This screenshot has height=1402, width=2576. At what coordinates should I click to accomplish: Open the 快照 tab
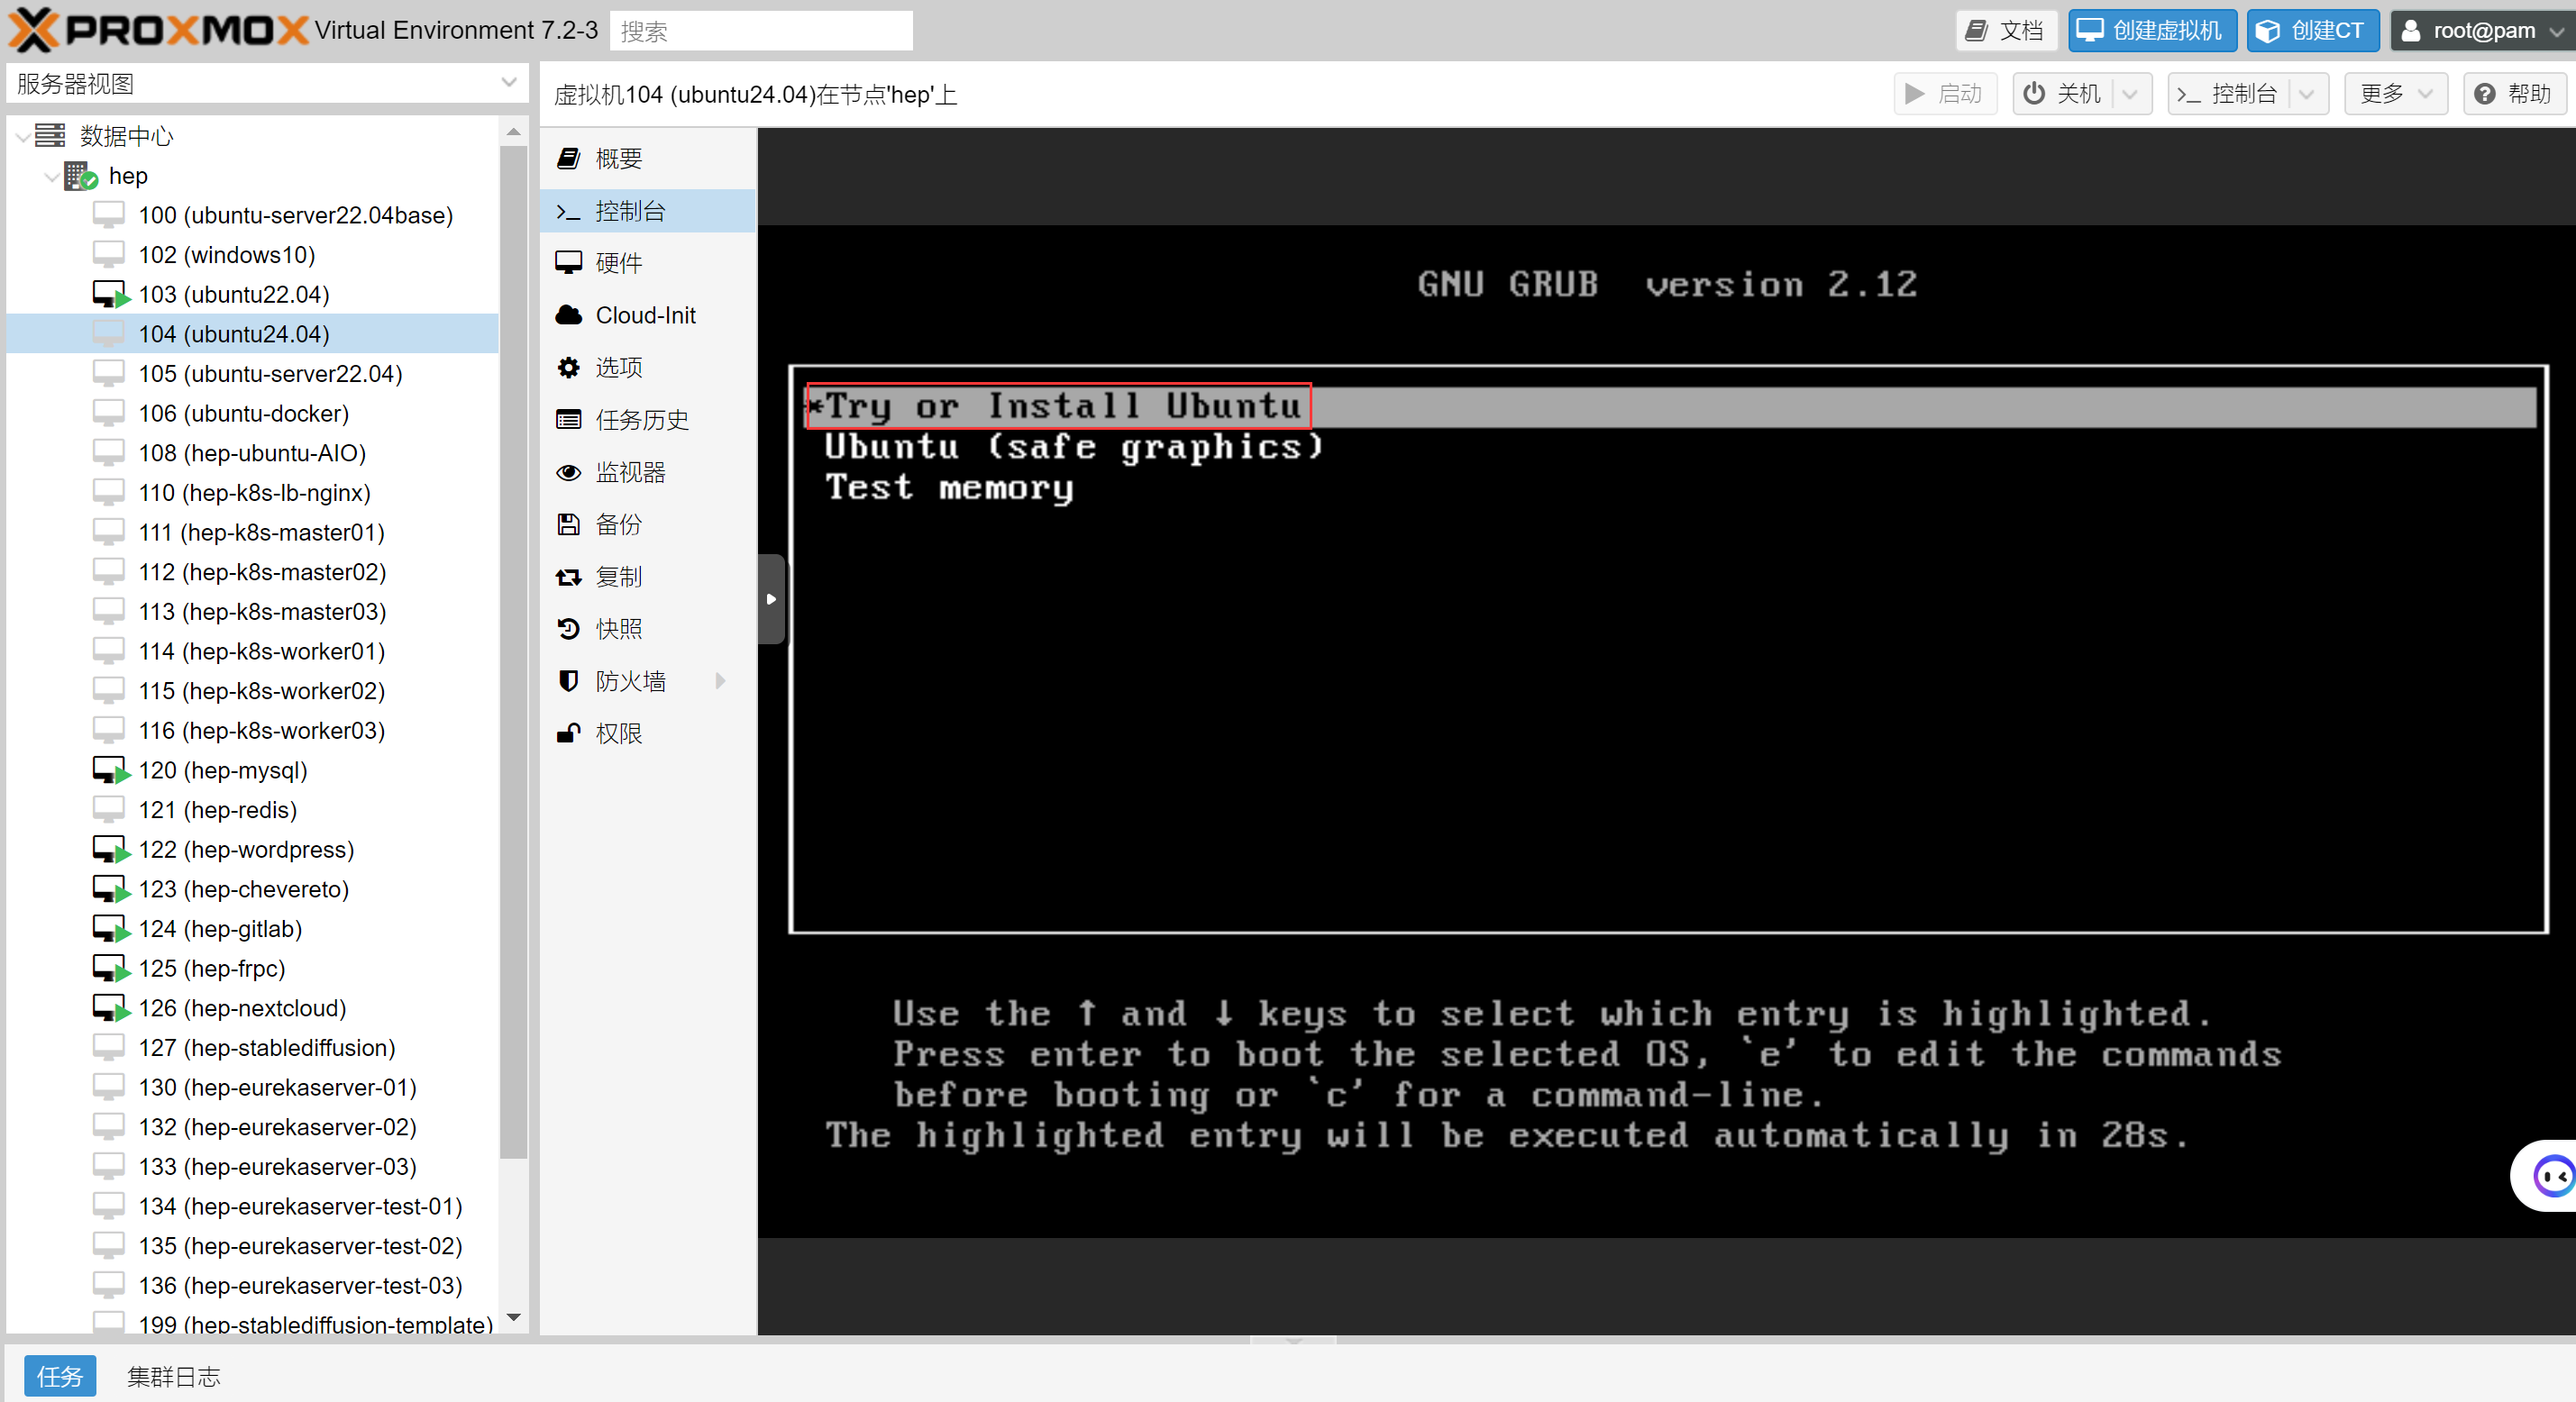(x=648, y=629)
